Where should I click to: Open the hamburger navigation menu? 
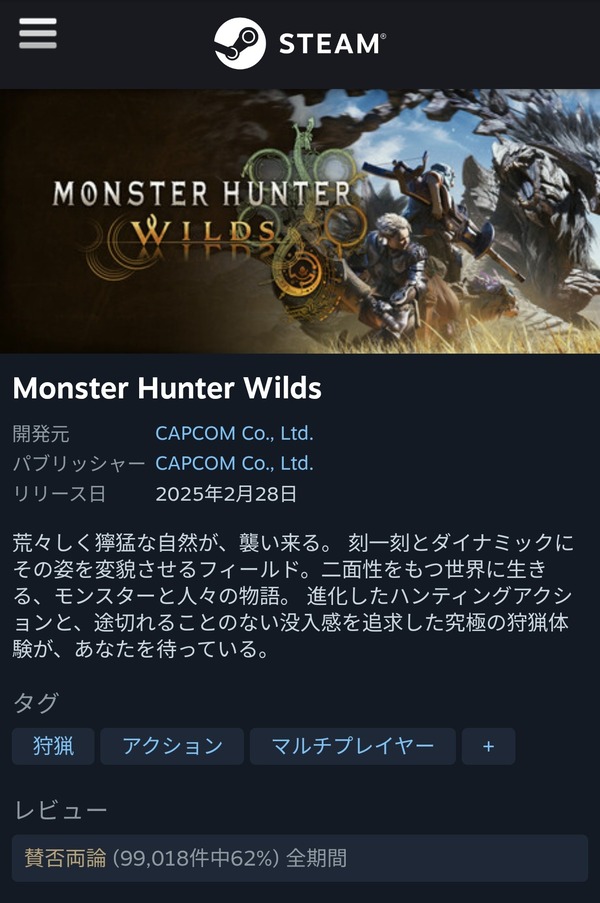(37, 33)
